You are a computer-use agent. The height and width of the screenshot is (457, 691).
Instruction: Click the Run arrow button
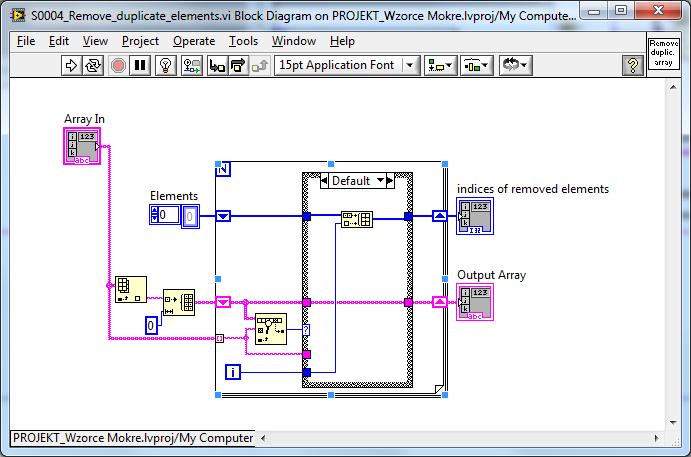[x=71, y=66]
